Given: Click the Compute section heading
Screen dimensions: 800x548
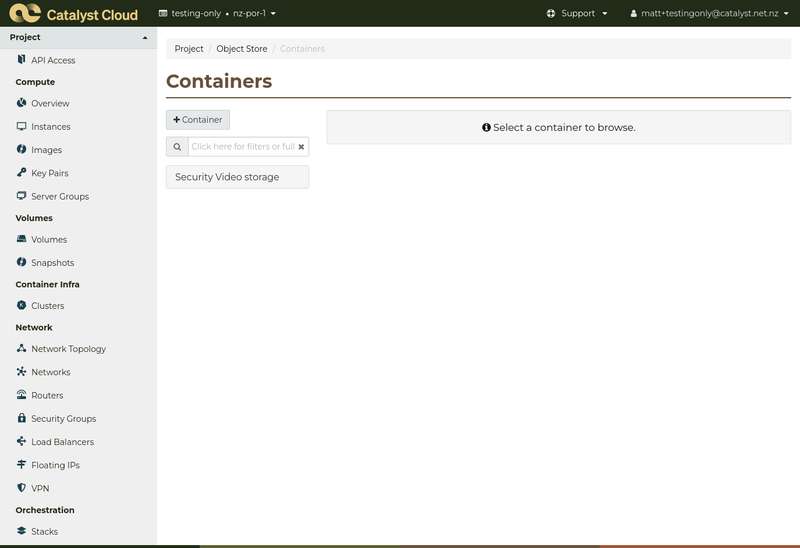Looking at the screenshot, I should pos(35,82).
